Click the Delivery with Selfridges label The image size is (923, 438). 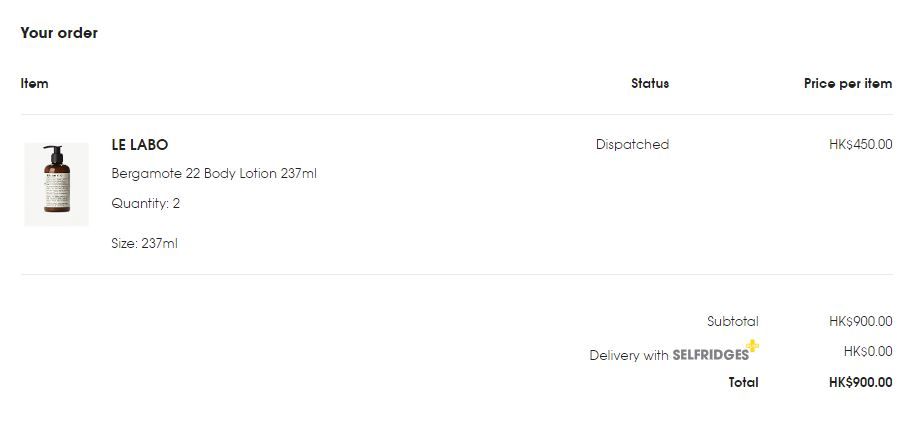pyautogui.click(x=628, y=355)
